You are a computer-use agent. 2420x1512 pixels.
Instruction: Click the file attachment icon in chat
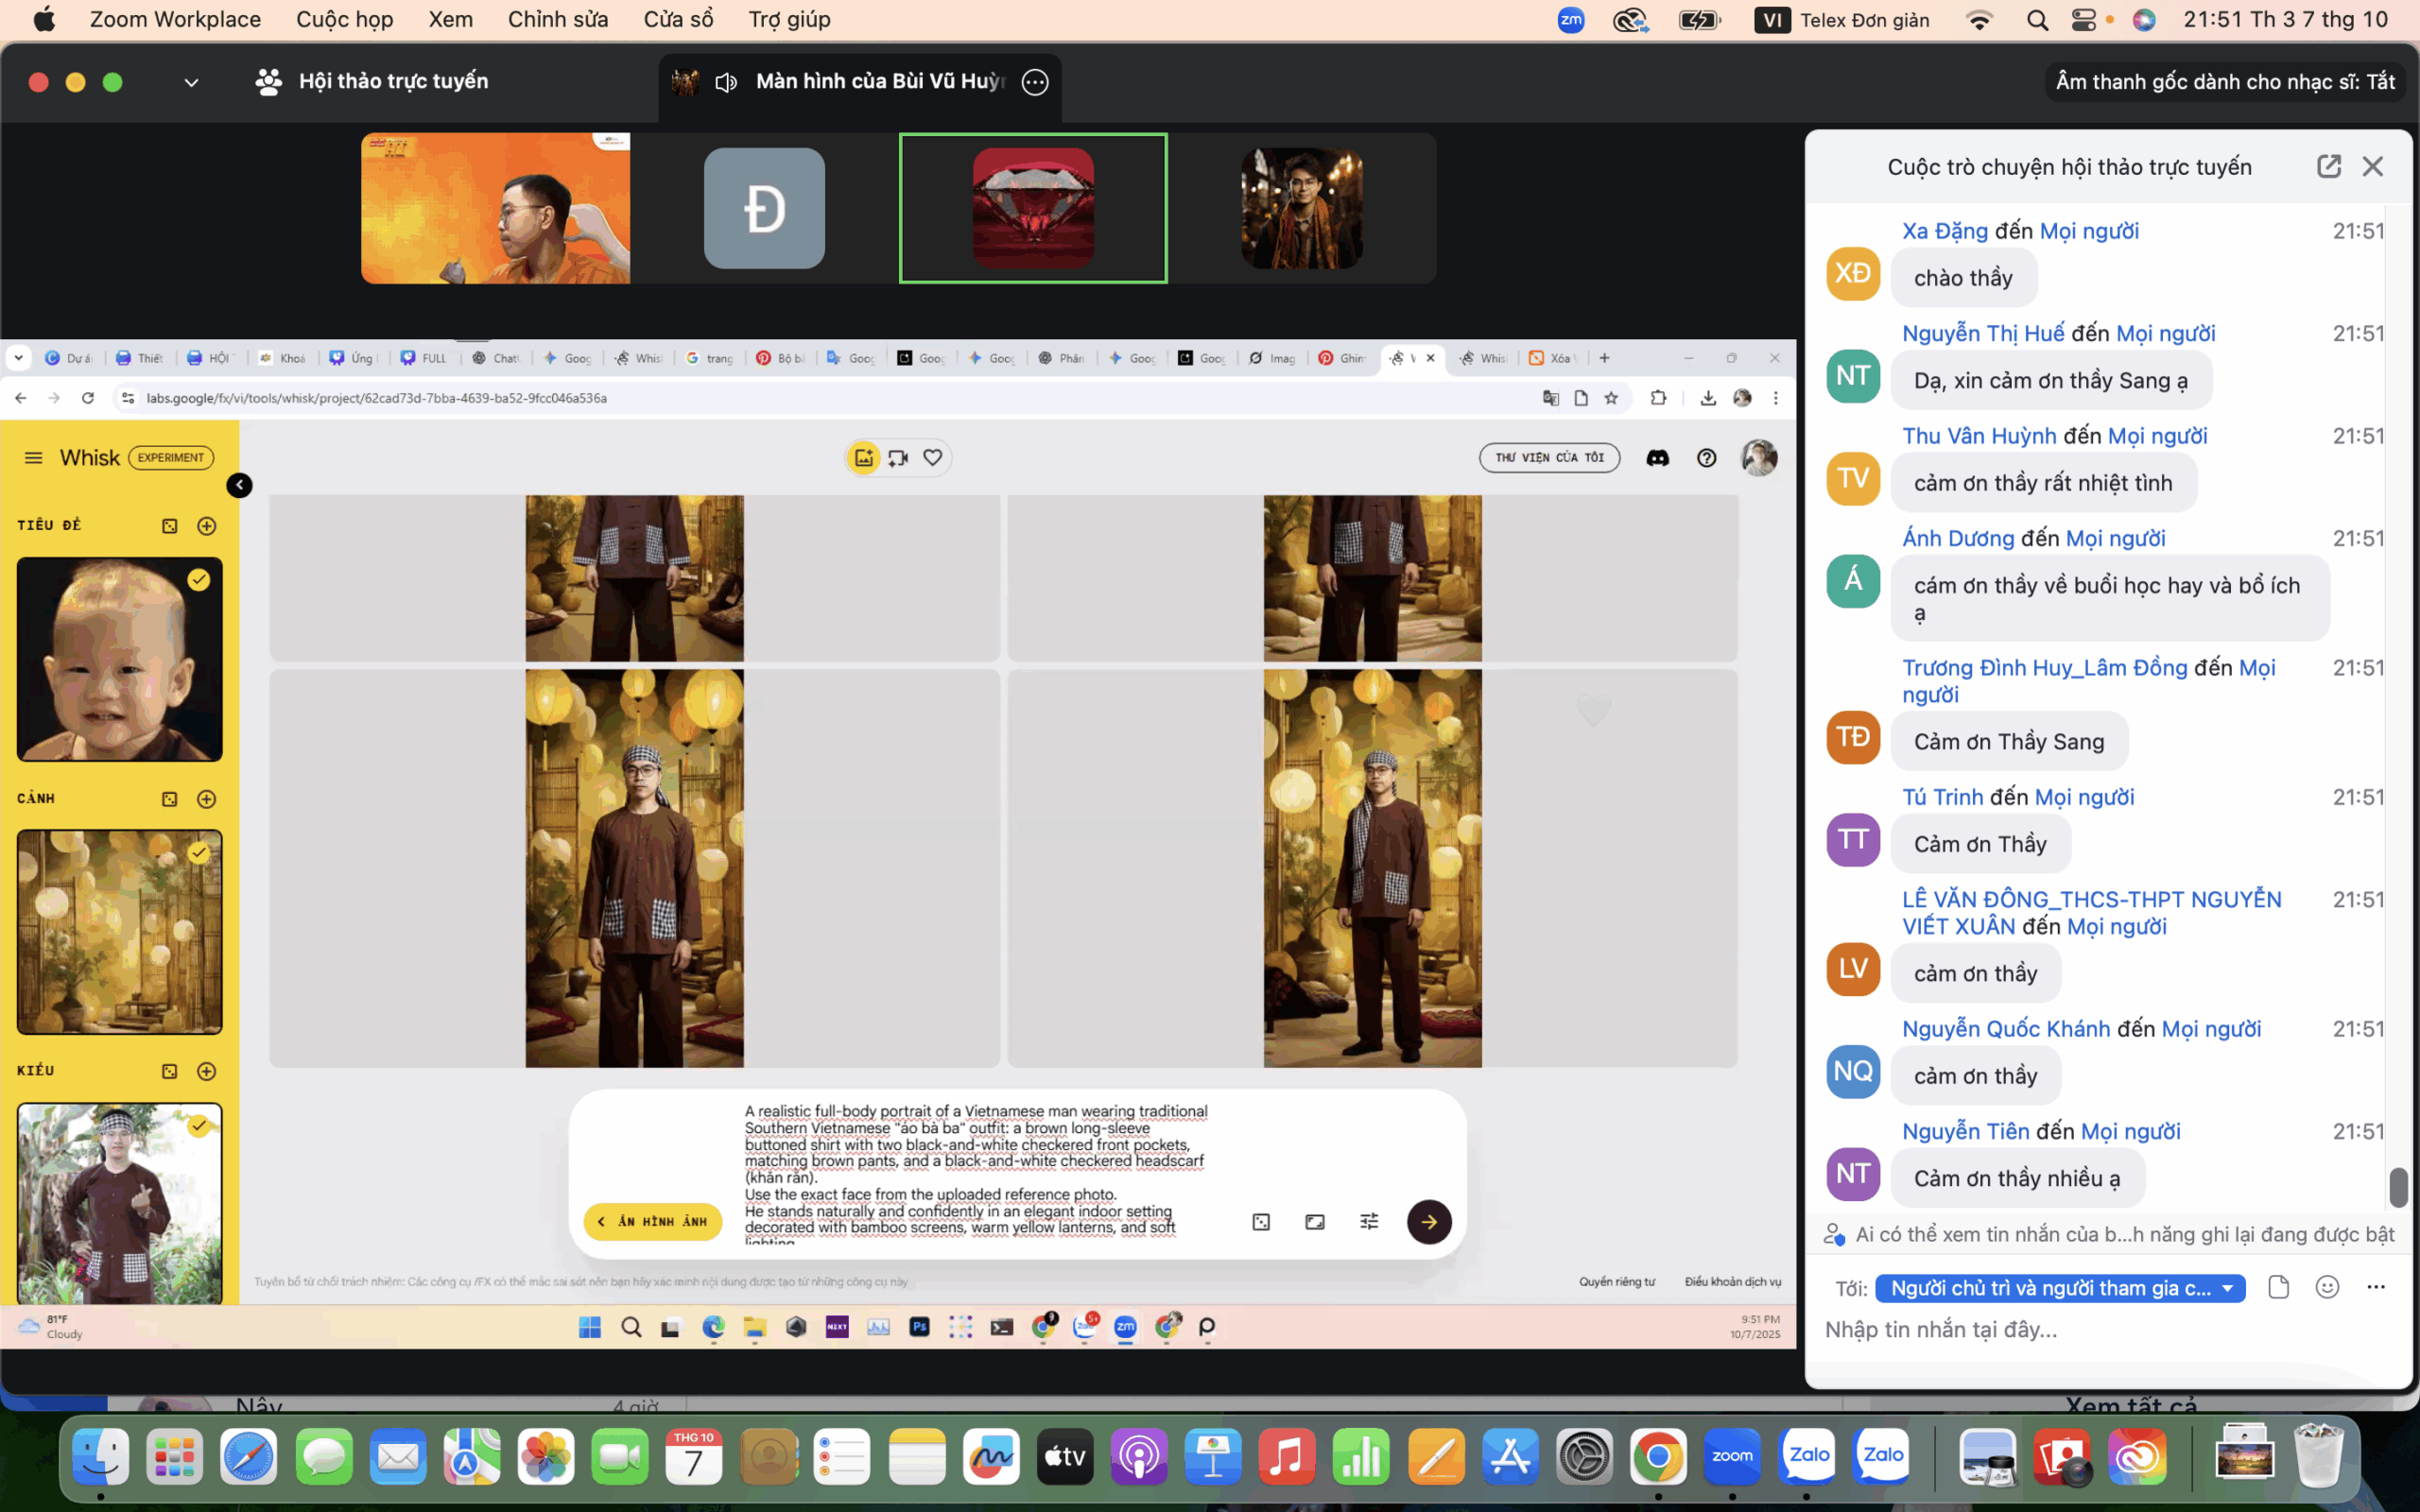[x=2278, y=1287]
